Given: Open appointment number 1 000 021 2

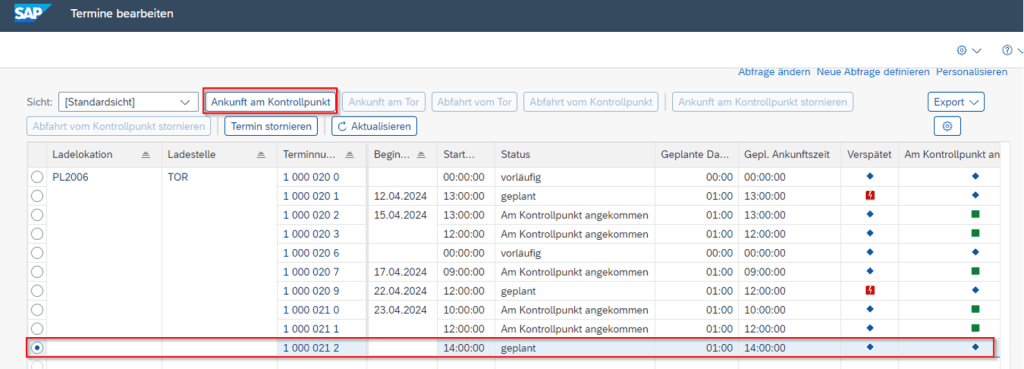Looking at the screenshot, I should [x=311, y=348].
